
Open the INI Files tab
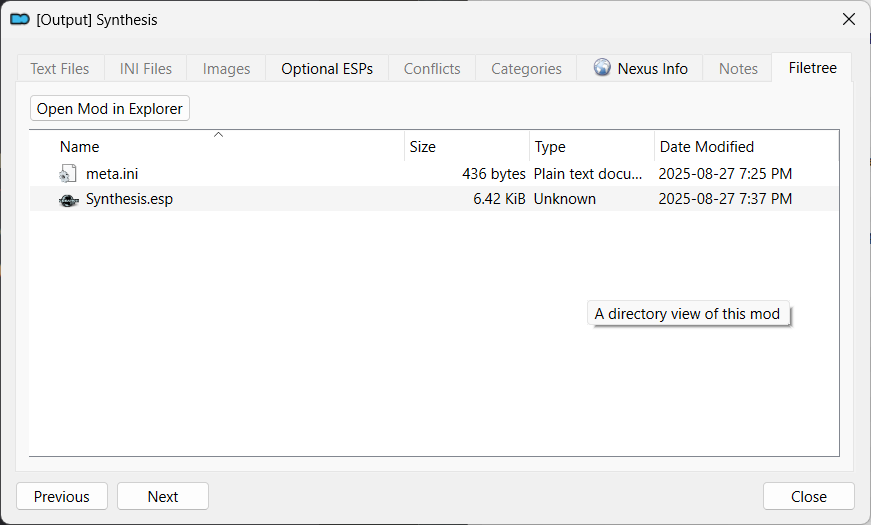pos(146,69)
